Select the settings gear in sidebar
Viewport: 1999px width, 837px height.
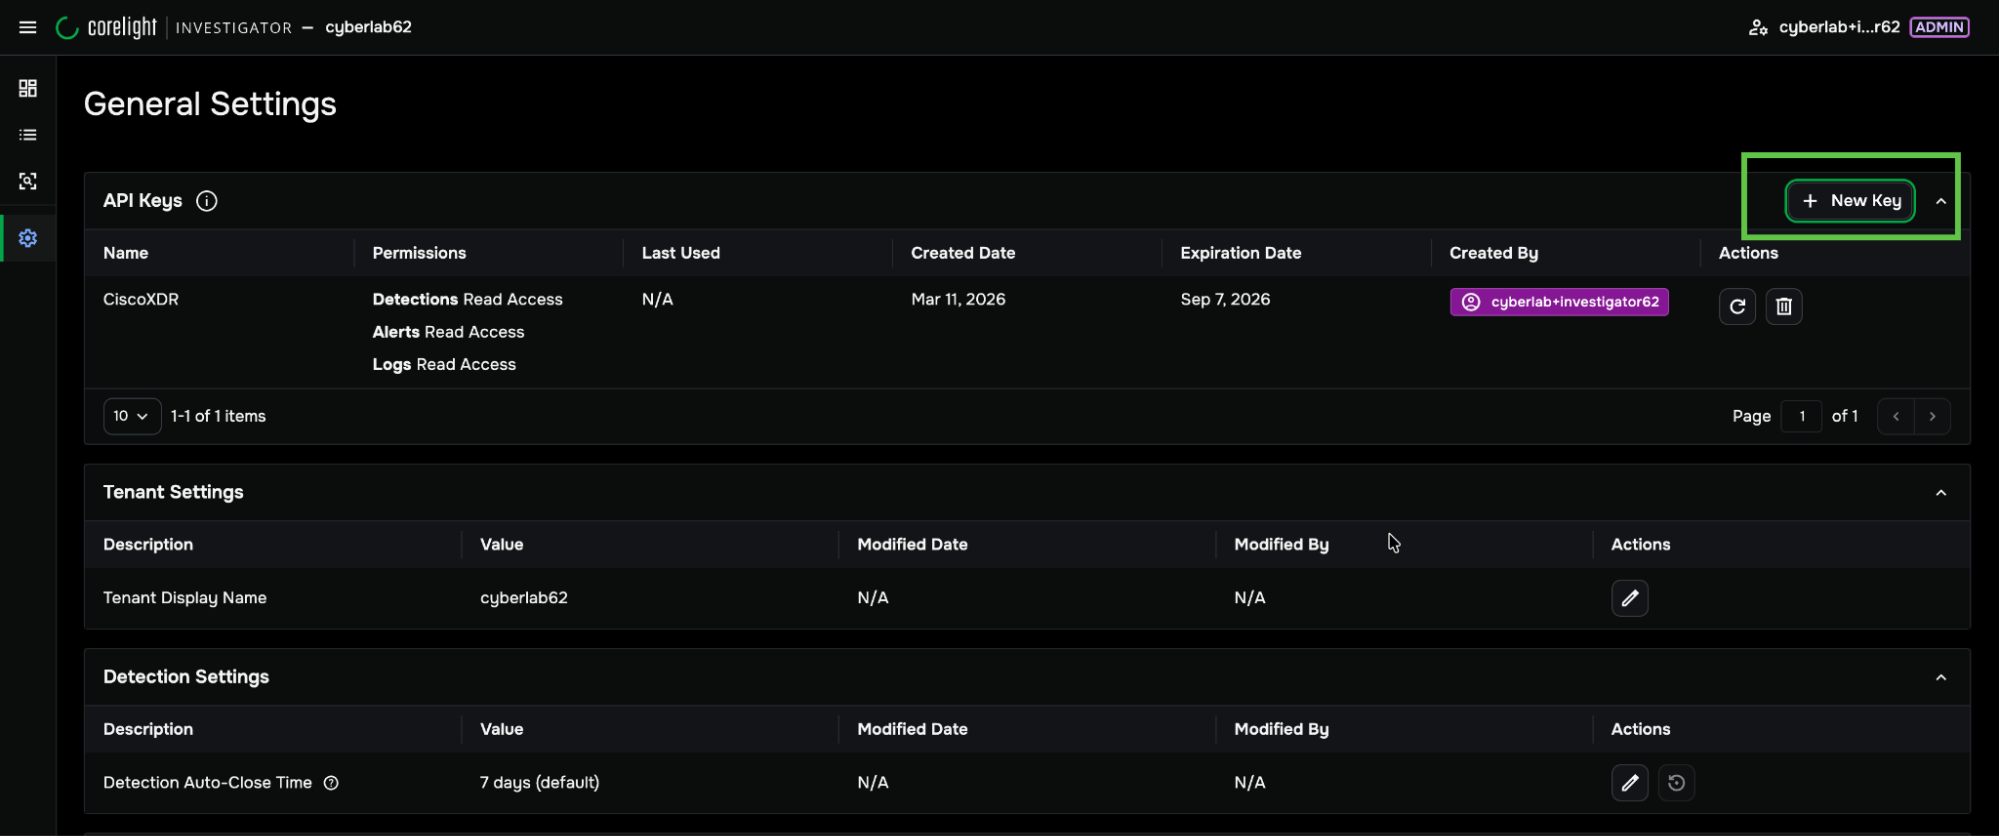(x=28, y=238)
